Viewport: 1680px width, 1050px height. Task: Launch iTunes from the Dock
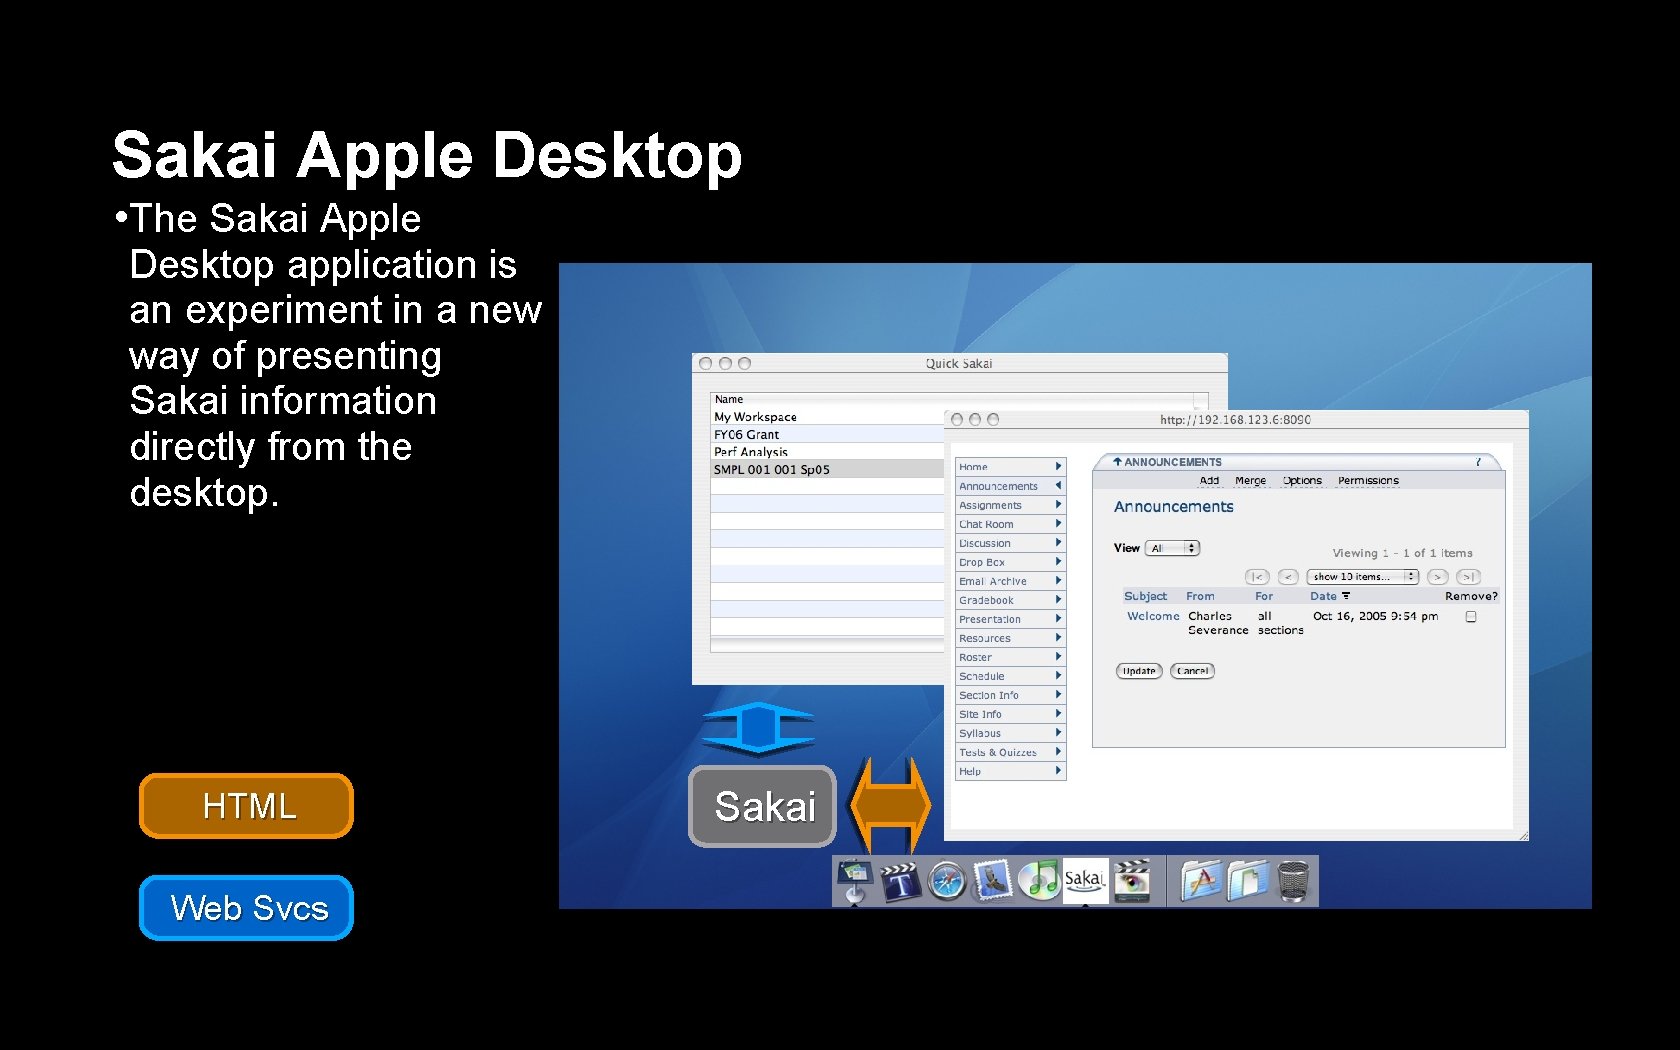[1038, 881]
